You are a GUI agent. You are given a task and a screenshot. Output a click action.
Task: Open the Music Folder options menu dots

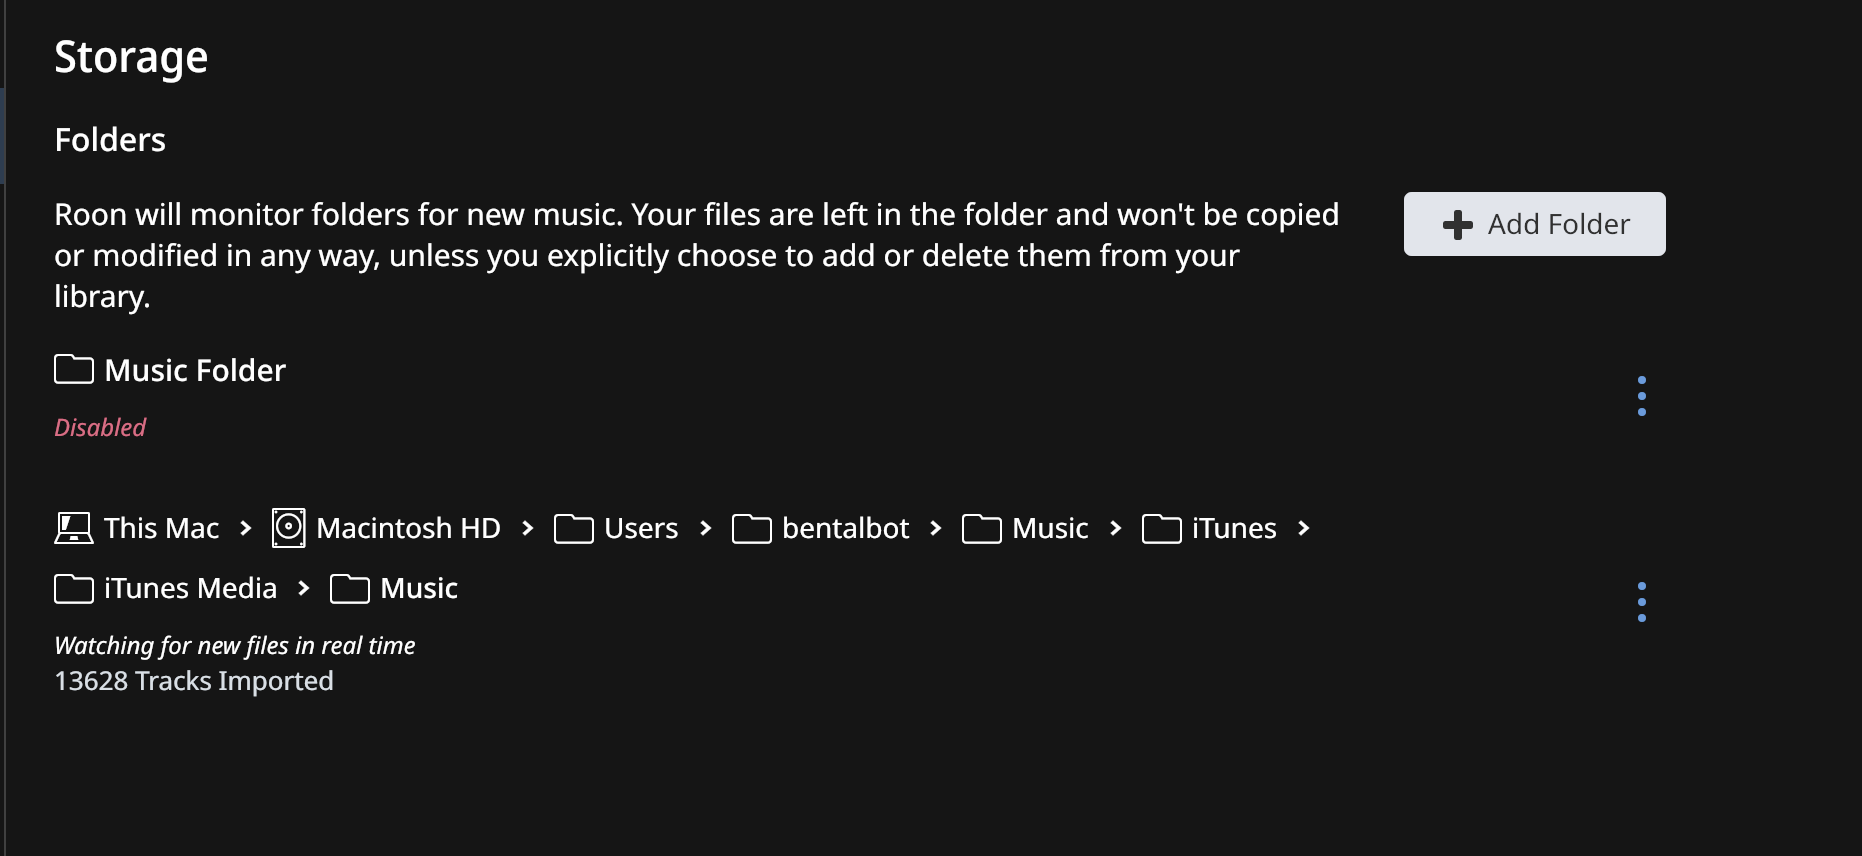pos(1642,396)
